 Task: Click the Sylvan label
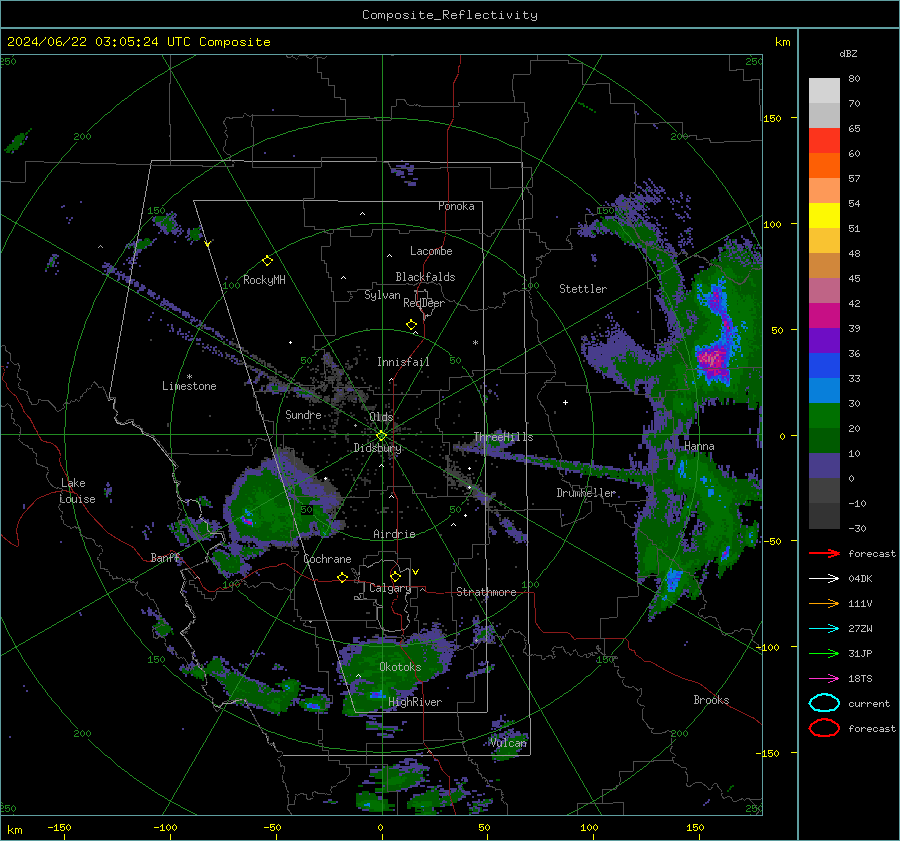[382, 295]
